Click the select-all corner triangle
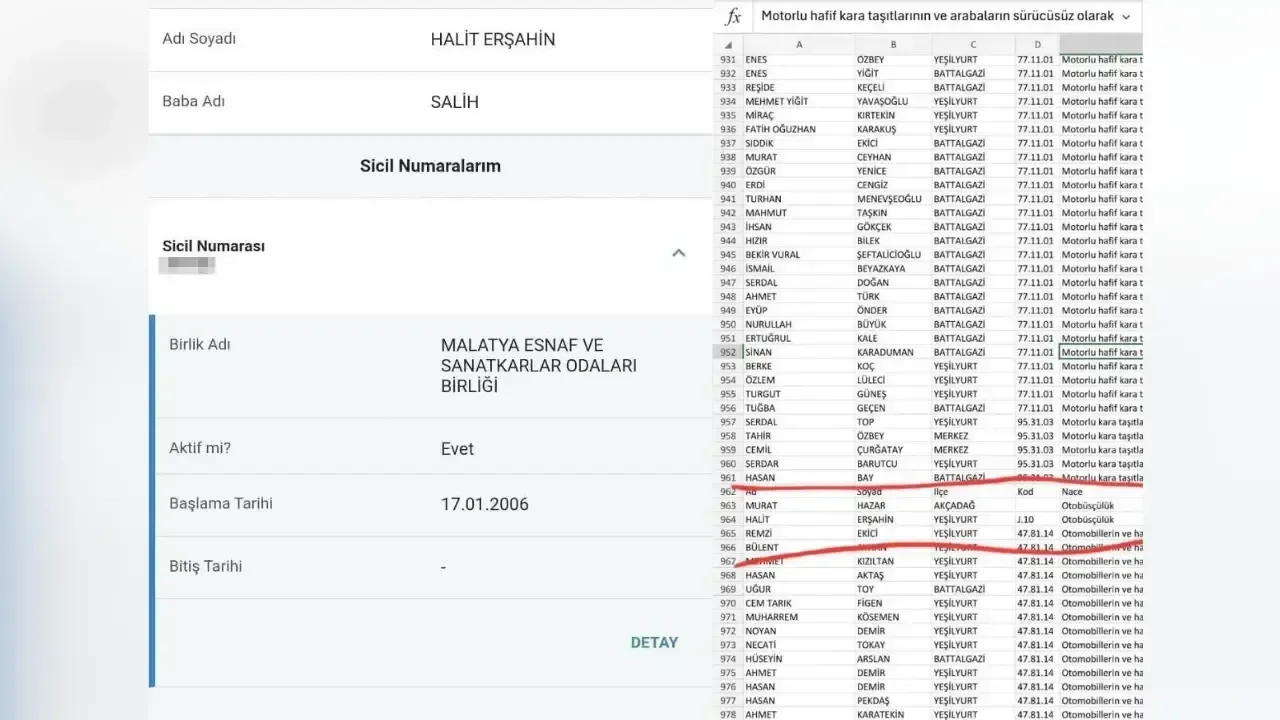The width and height of the screenshot is (1280, 720). click(x=728, y=45)
